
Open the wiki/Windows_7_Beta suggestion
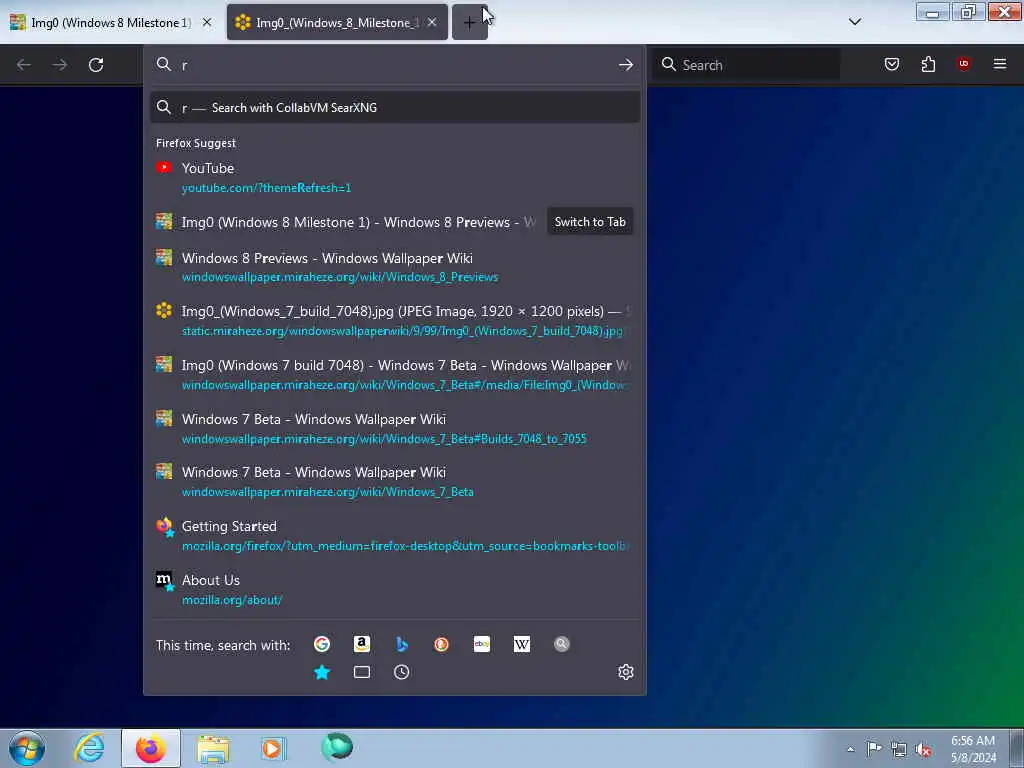click(x=394, y=482)
